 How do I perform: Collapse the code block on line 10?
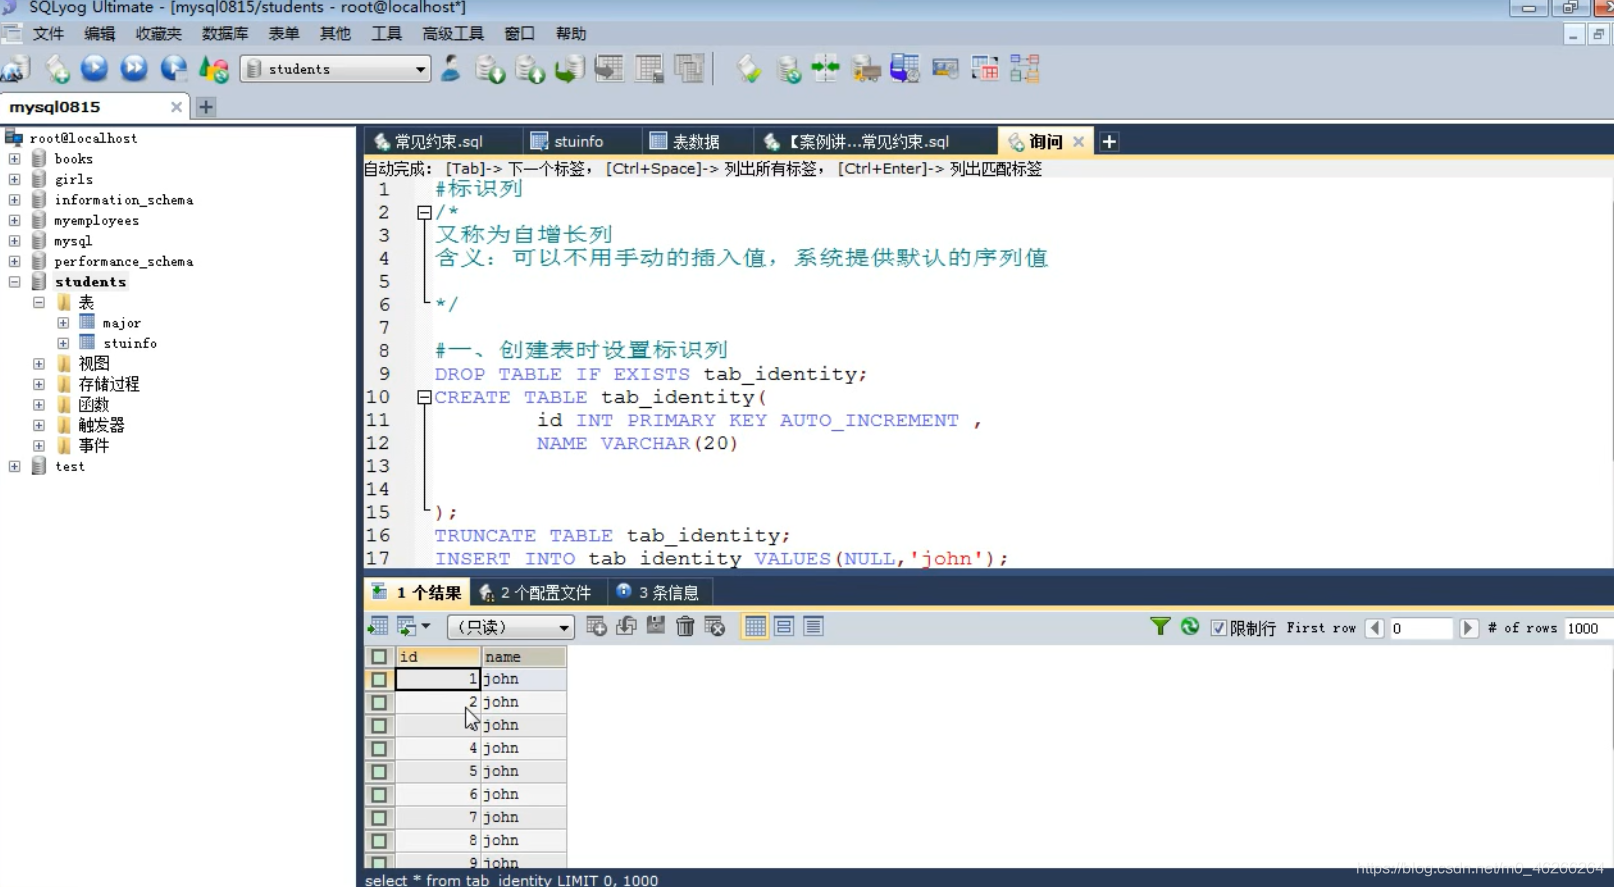424,397
